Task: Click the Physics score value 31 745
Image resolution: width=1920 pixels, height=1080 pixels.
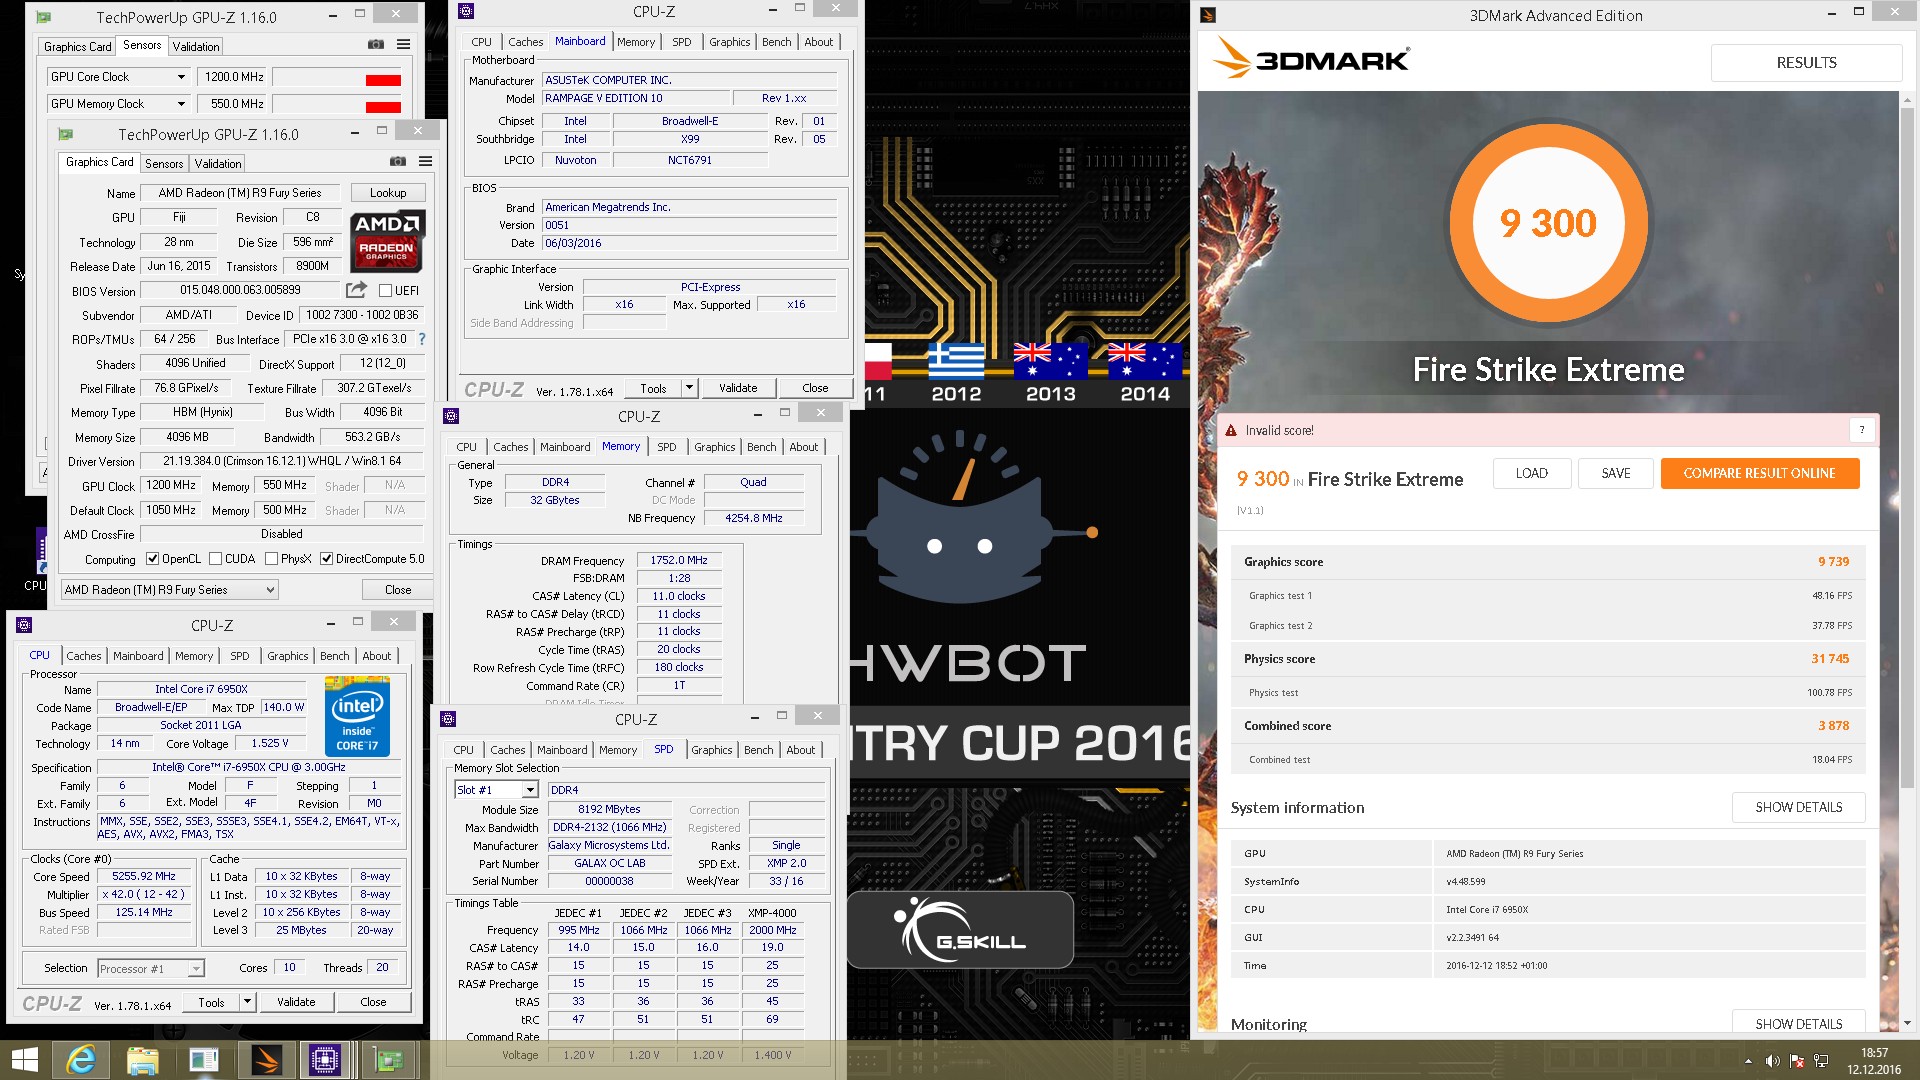Action: coord(1830,659)
